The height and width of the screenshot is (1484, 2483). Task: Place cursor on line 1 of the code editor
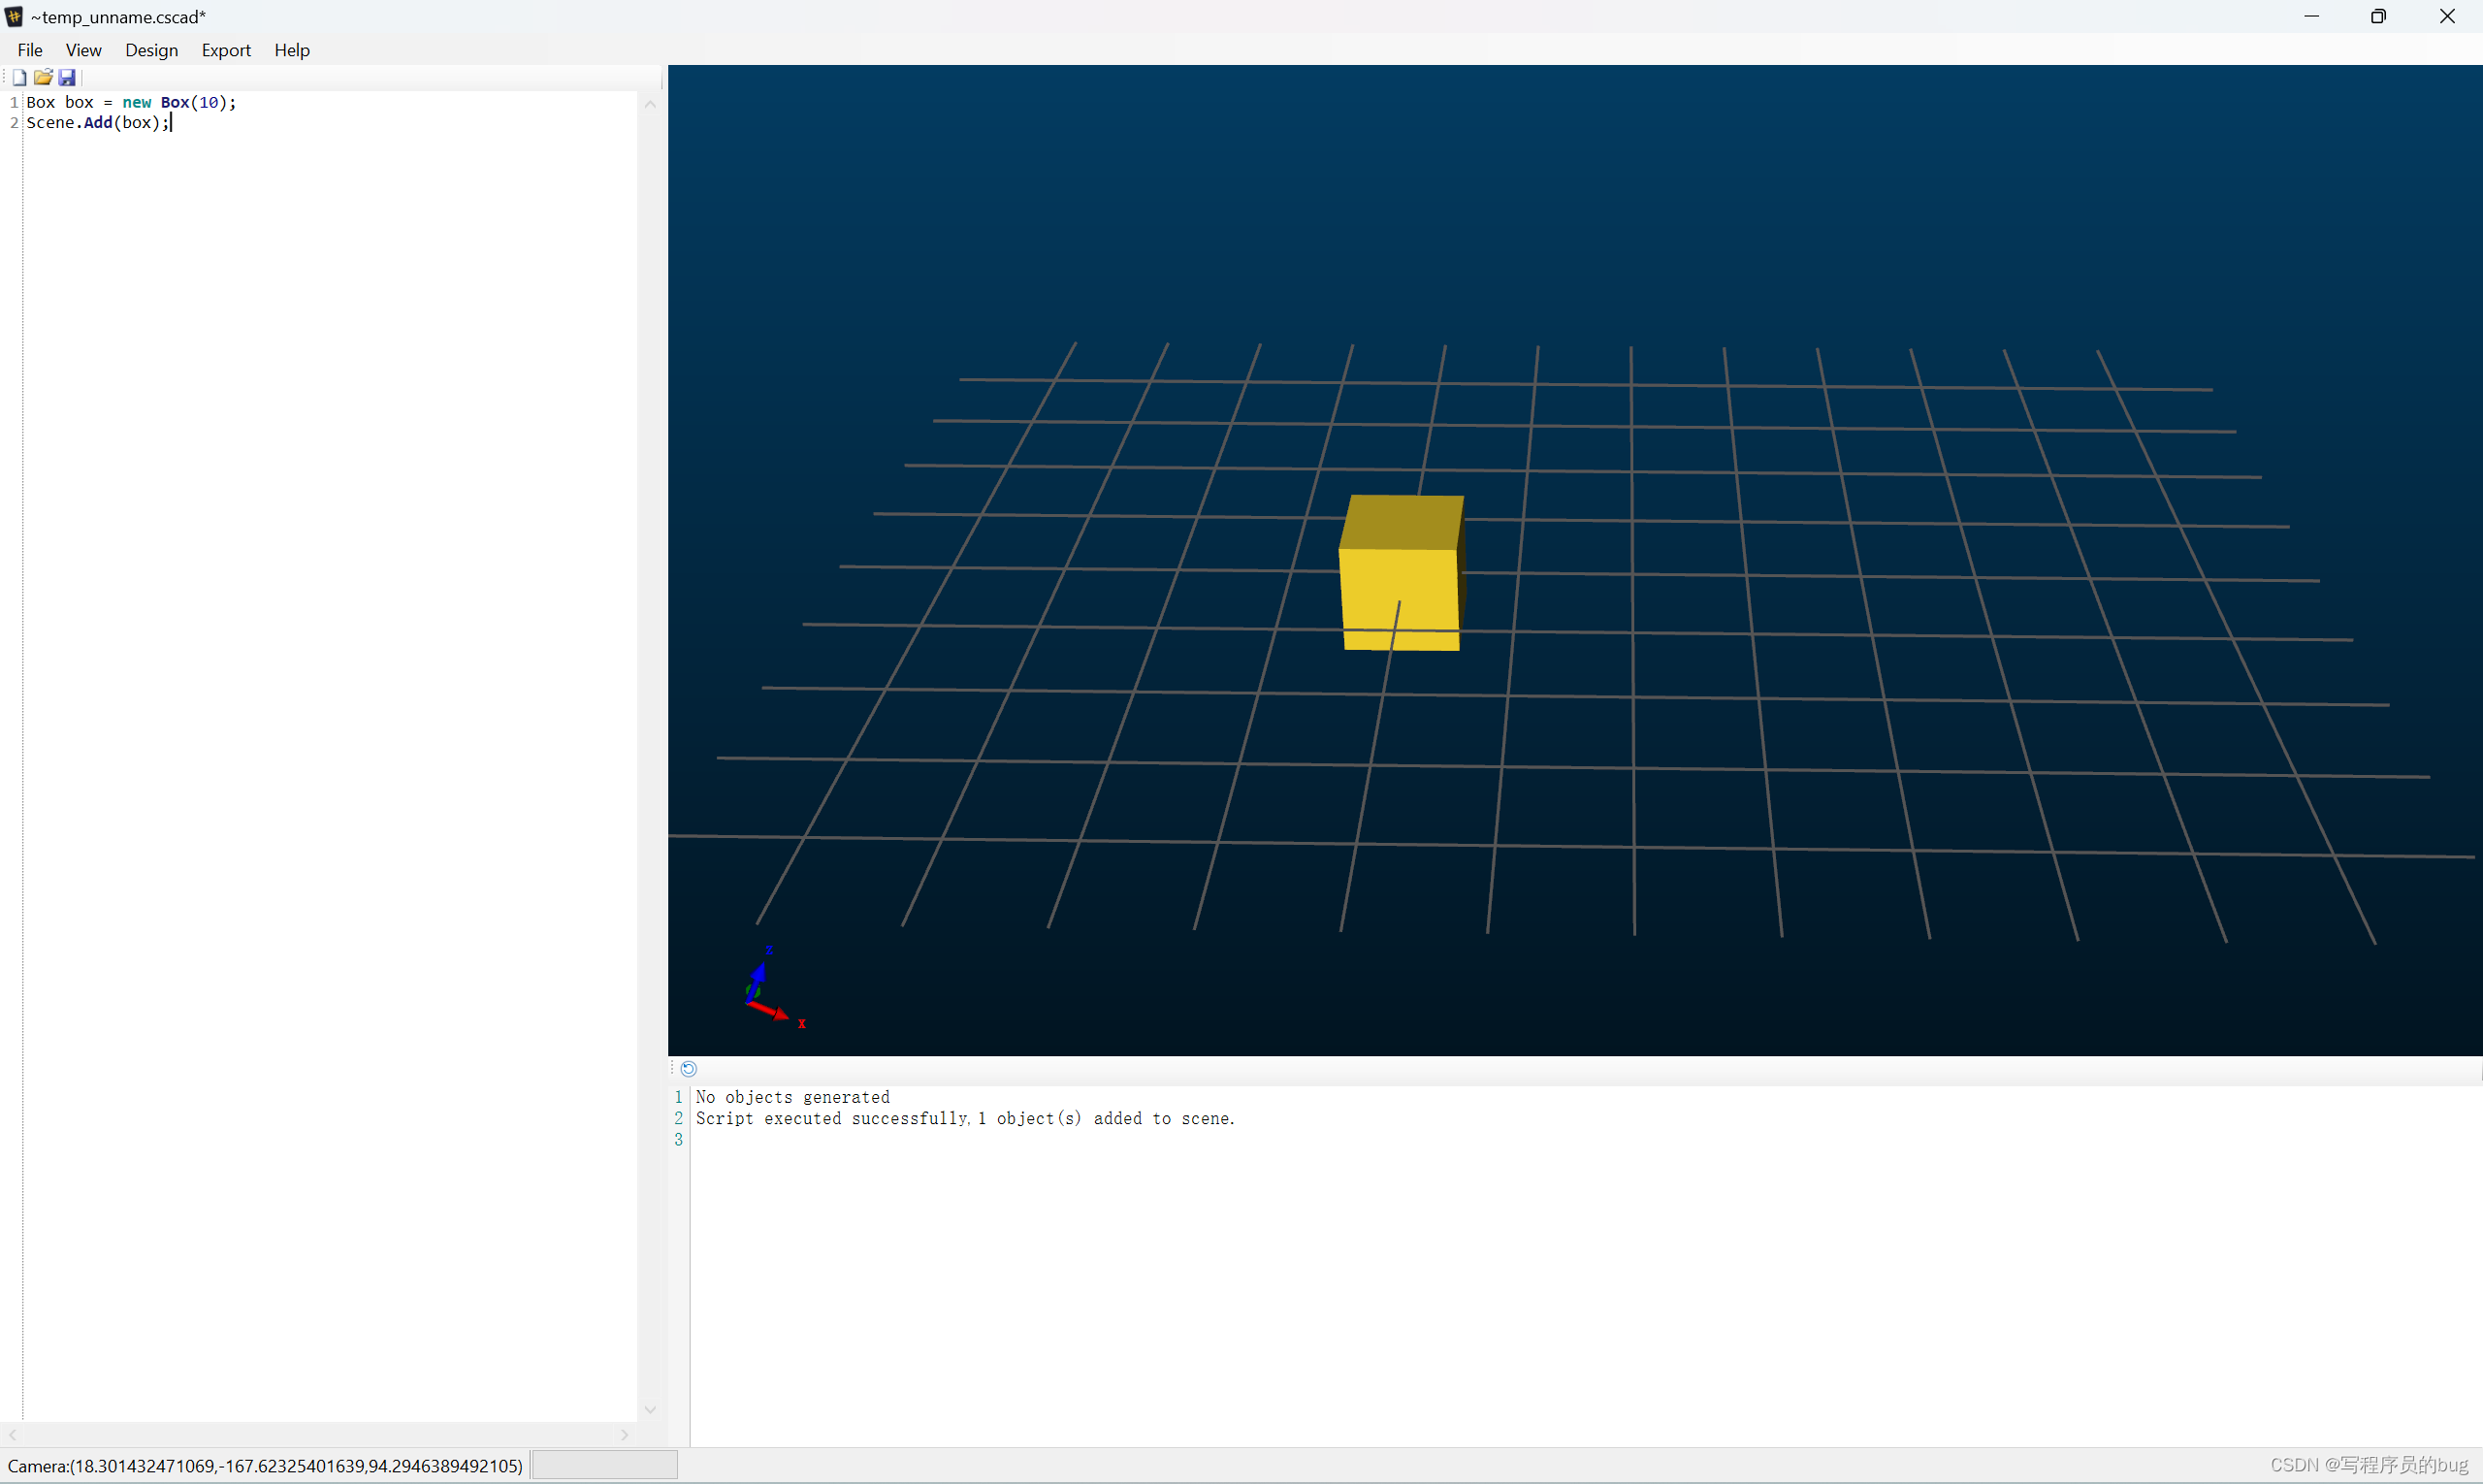coord(130,101)
